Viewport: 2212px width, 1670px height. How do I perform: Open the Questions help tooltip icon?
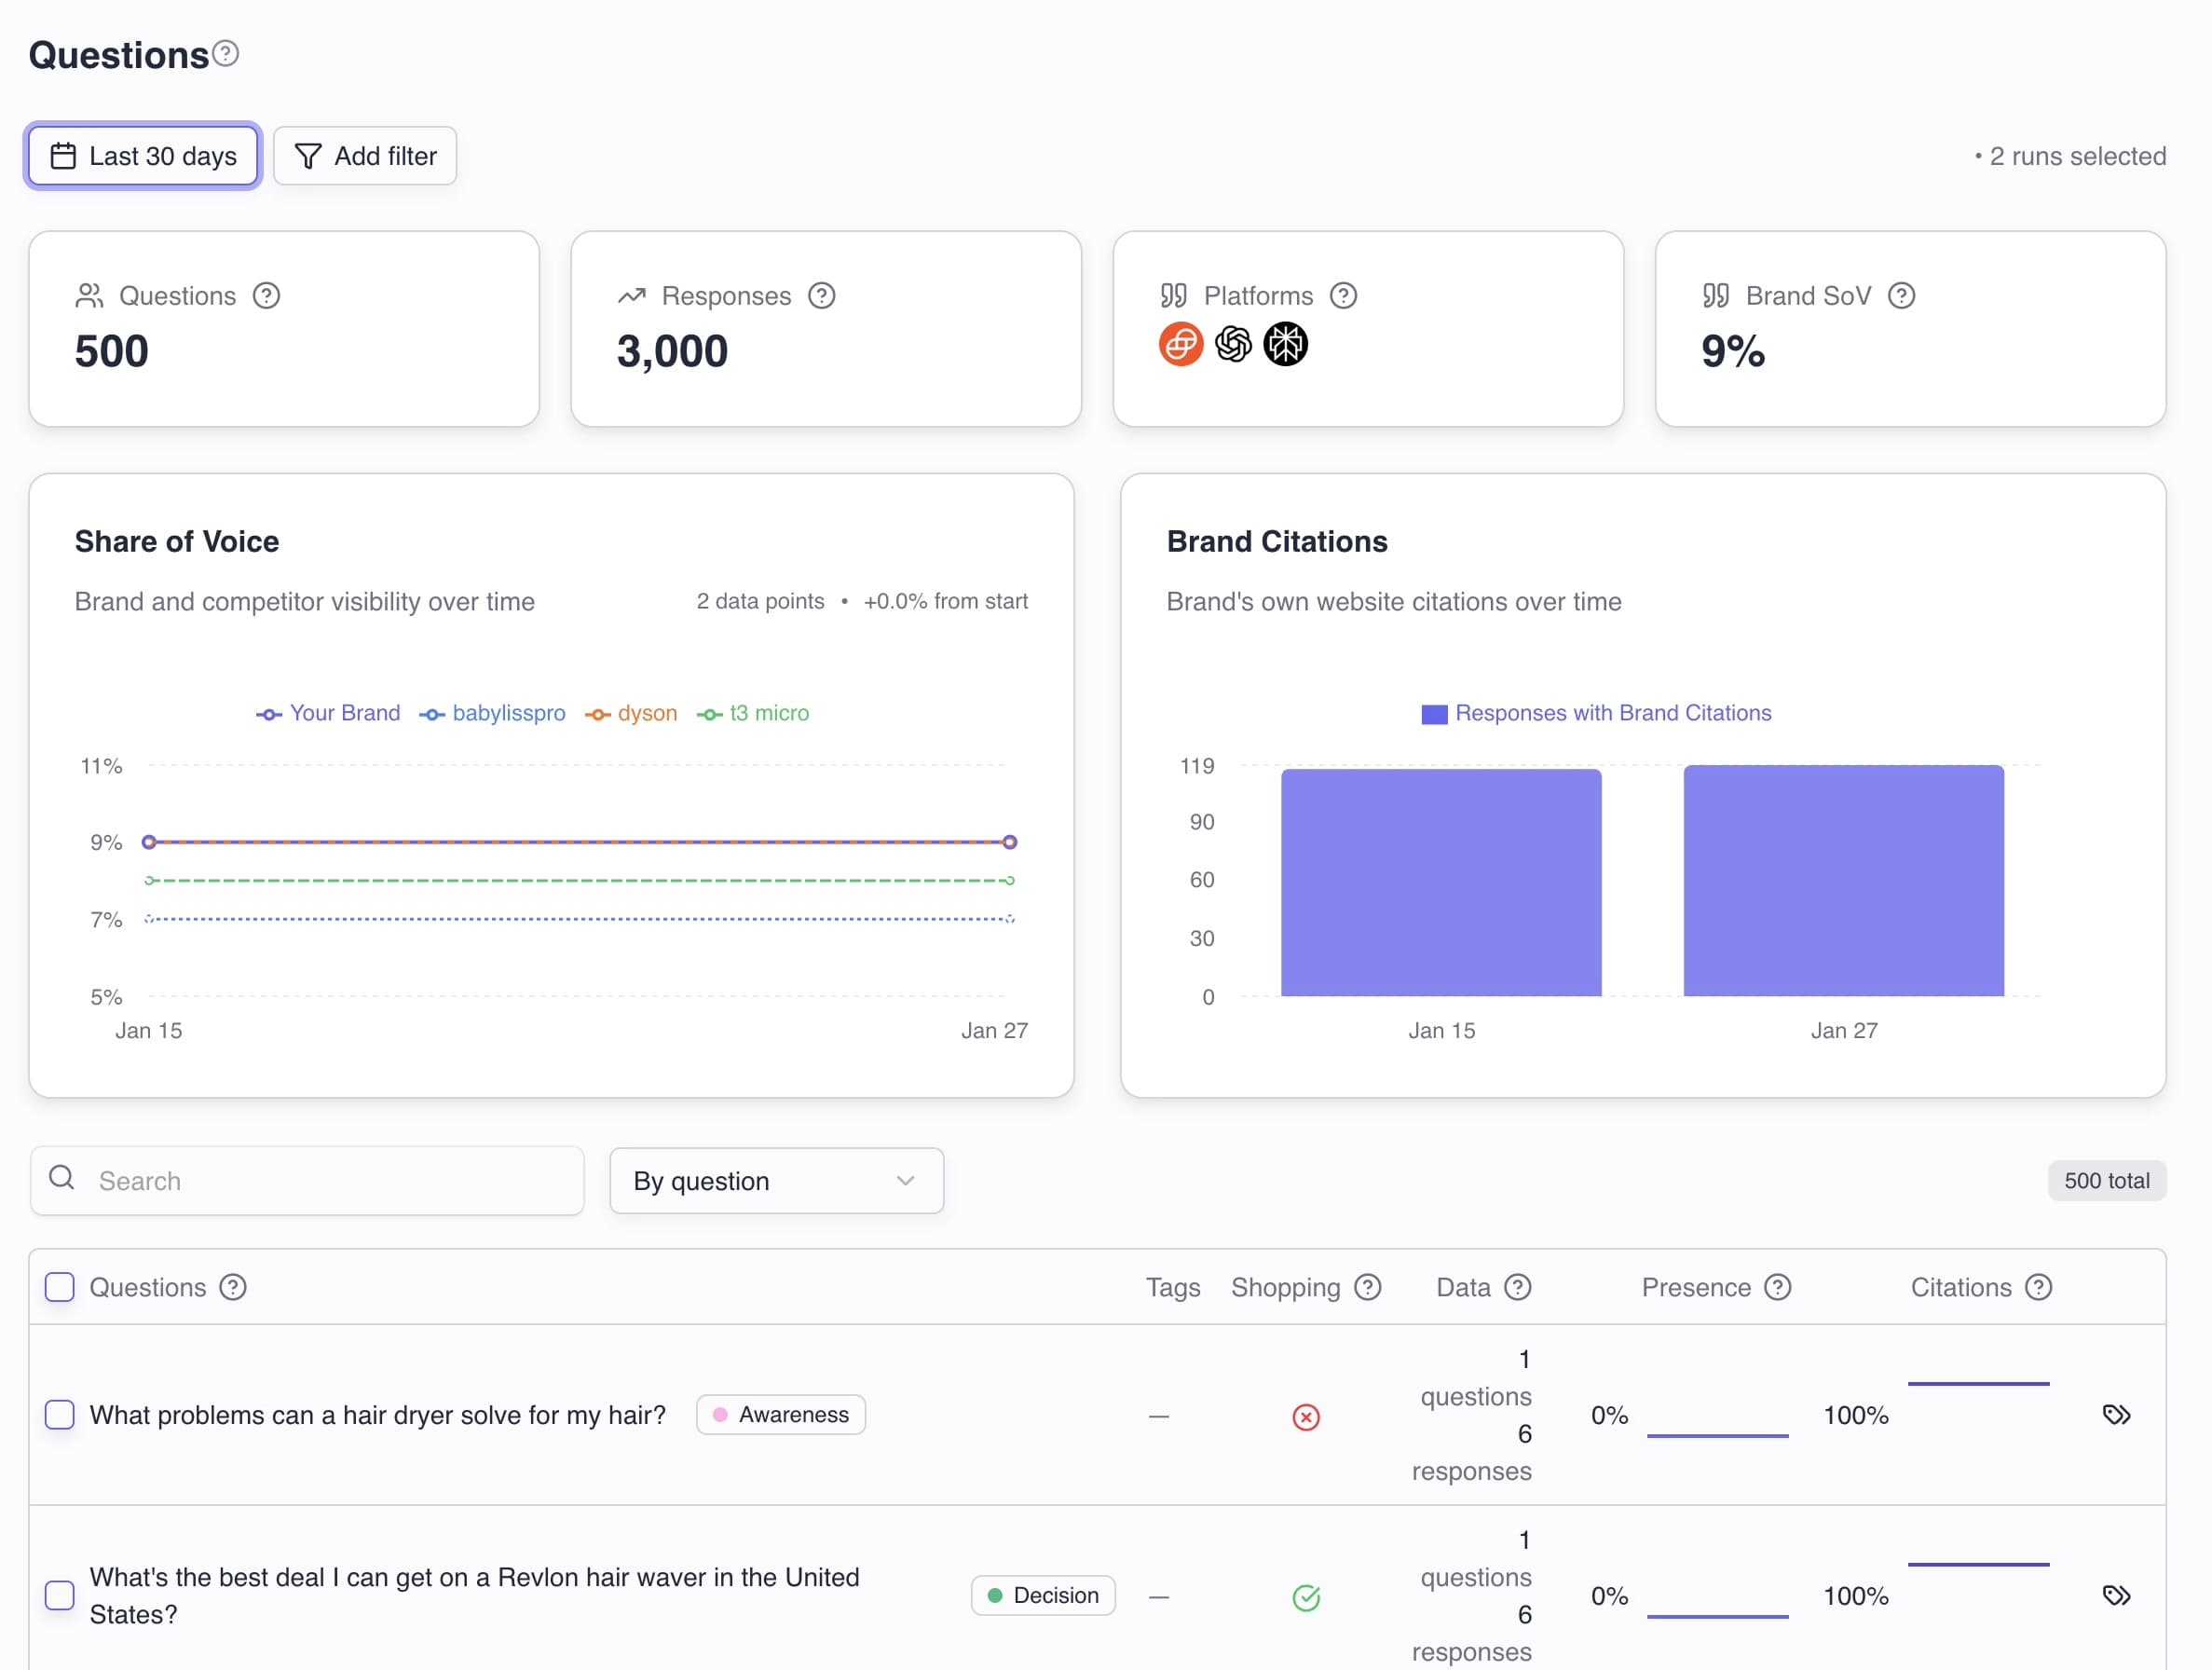[x=226, y=54]
